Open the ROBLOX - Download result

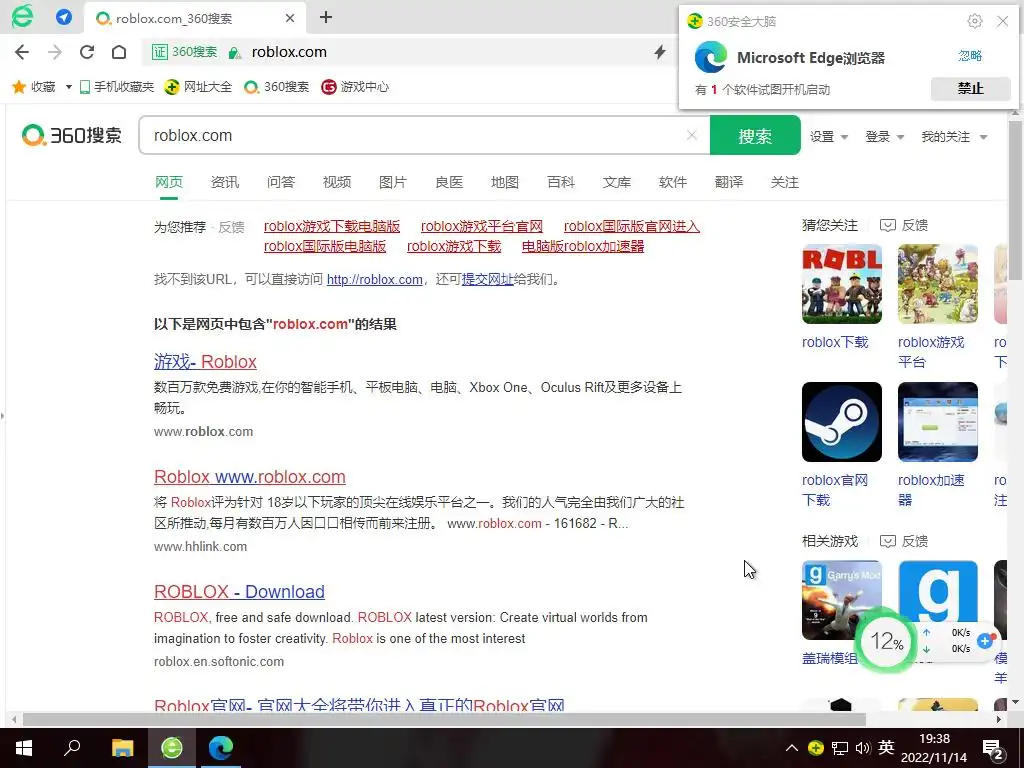(239, 592)
